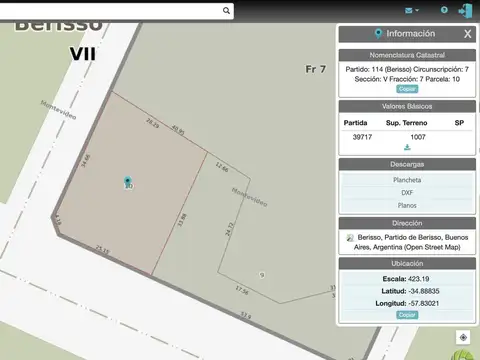
Task: Click the Longitud value -57.83021
Action: [423, 303]
